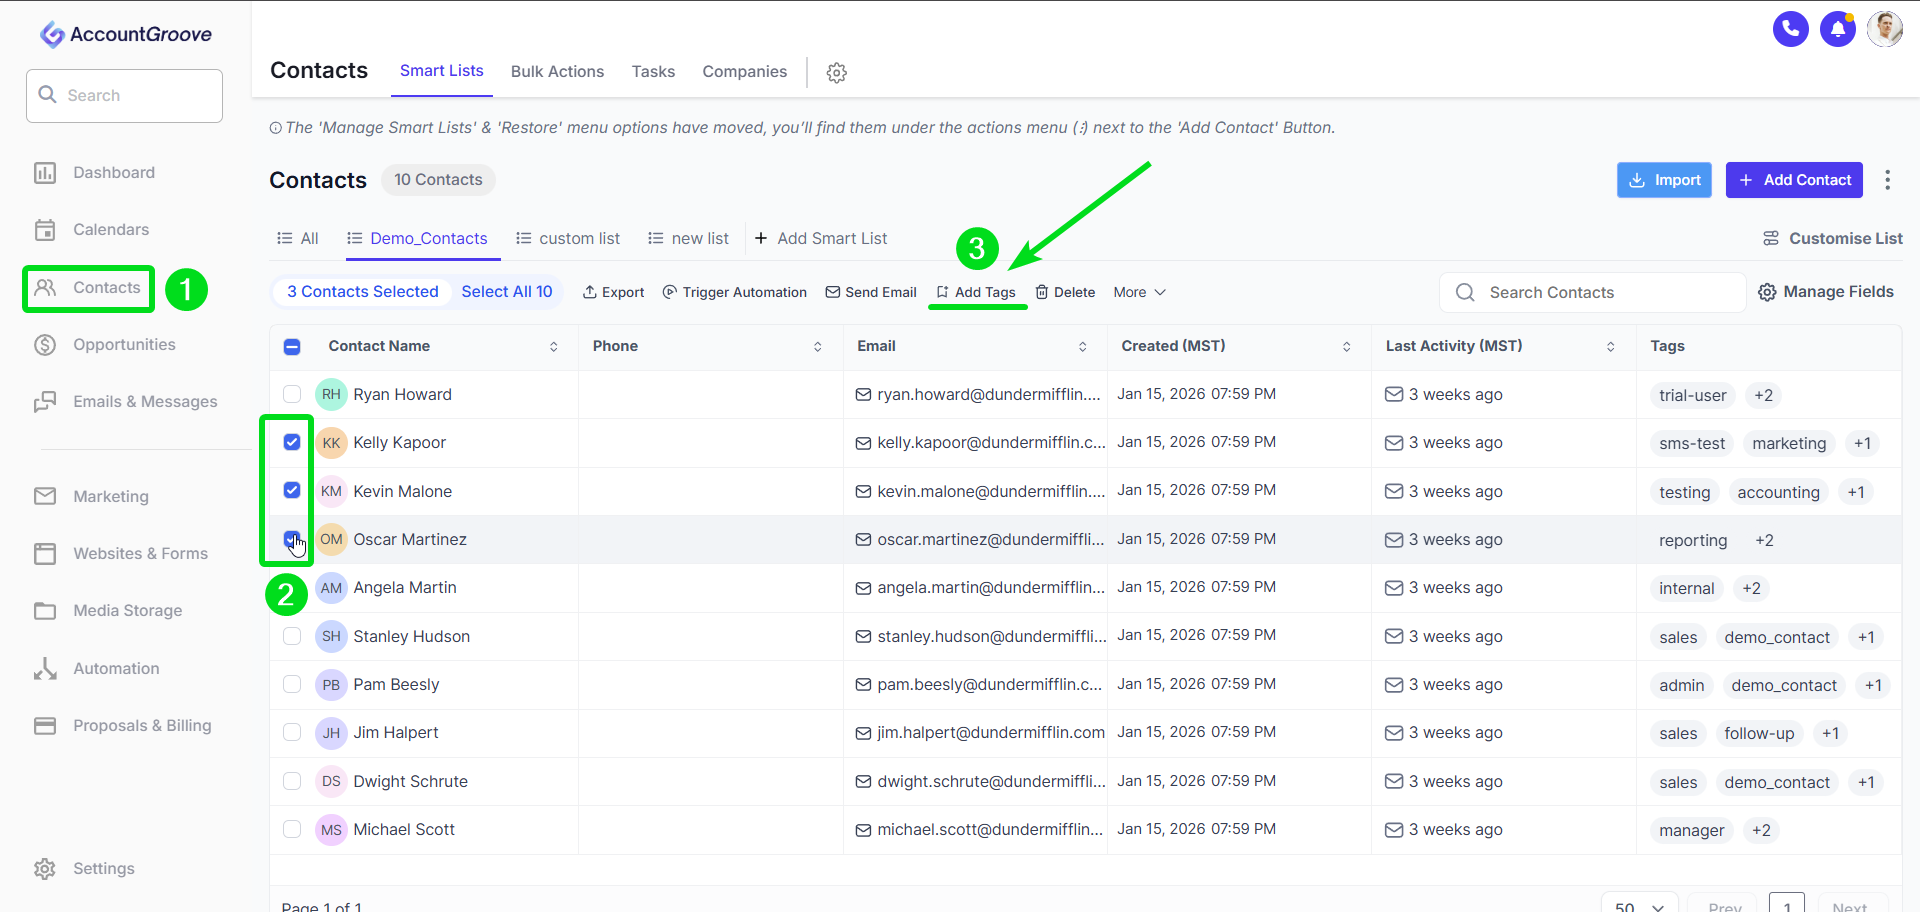Sort by Created (MST) column
Image resolution: width=1920 pixels, height=912 pixels.
click(1347, 347)
